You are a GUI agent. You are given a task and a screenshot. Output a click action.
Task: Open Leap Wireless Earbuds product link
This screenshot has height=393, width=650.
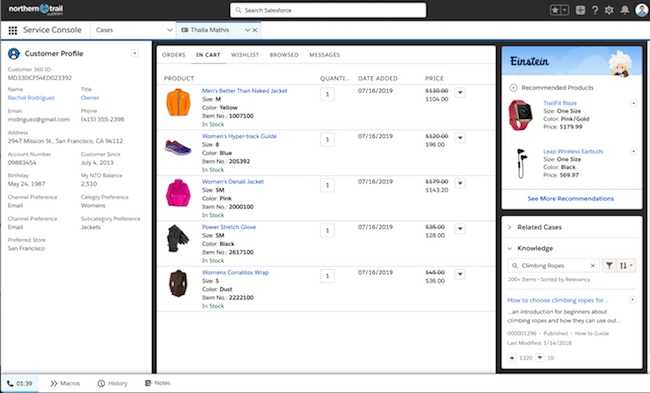coord(573,151)
